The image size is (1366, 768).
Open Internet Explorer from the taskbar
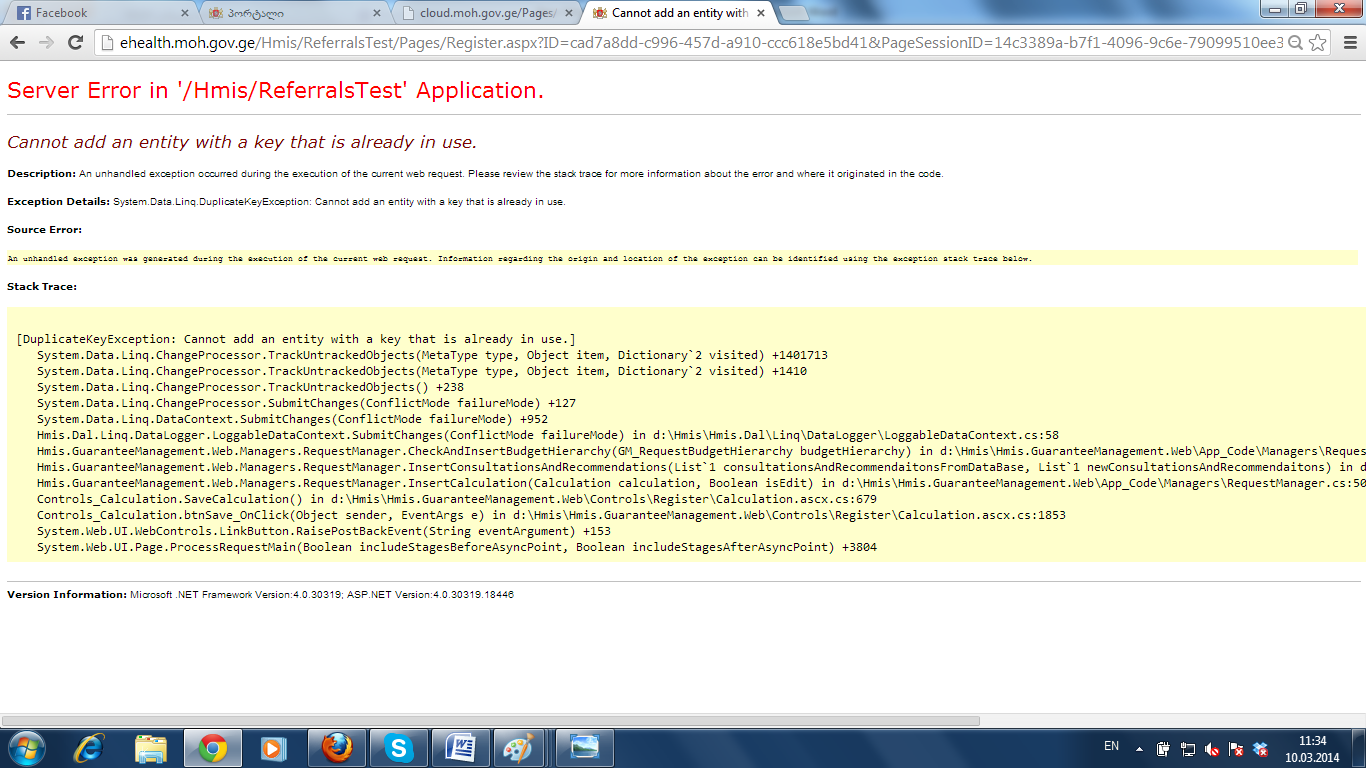pyautogui.click(x=89, y=748)
